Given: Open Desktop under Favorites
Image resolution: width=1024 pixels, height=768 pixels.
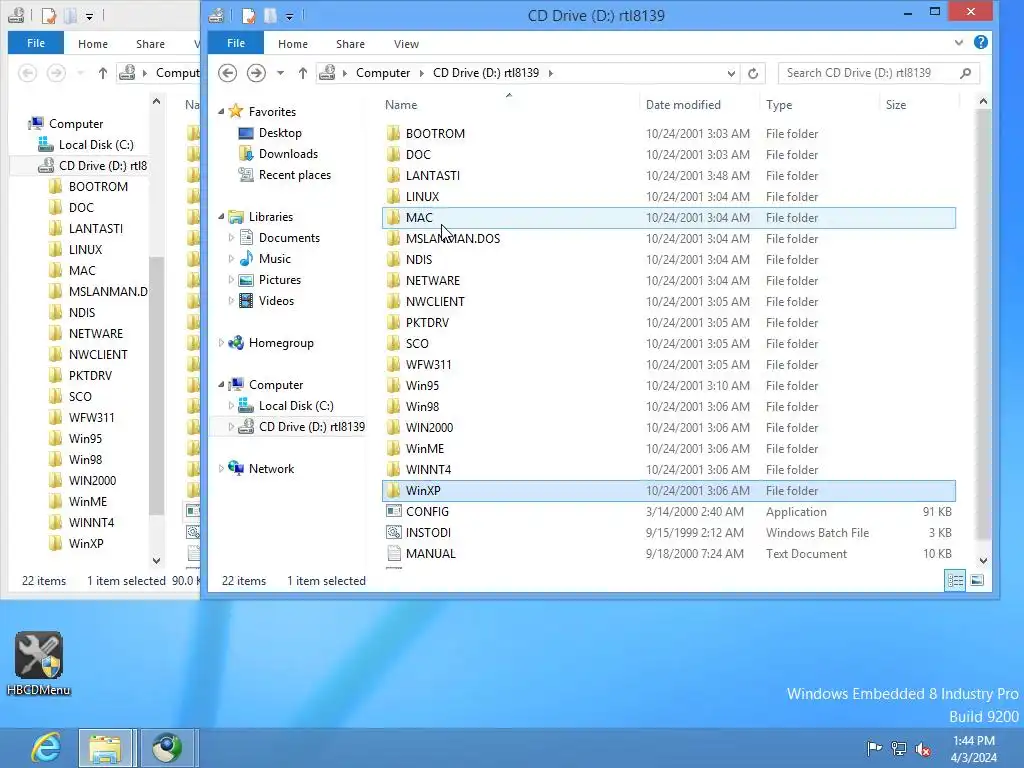Looking at the screenshot, I should (280, 133).
